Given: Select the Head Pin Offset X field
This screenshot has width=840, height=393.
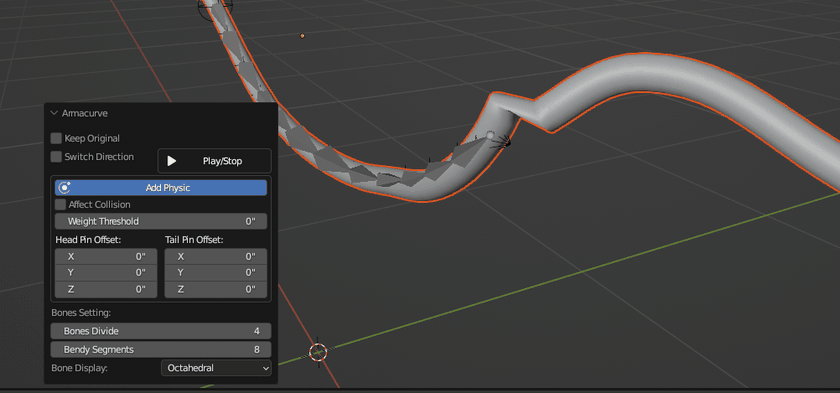Looking at the screenshot, I should [x=106, y=256].
